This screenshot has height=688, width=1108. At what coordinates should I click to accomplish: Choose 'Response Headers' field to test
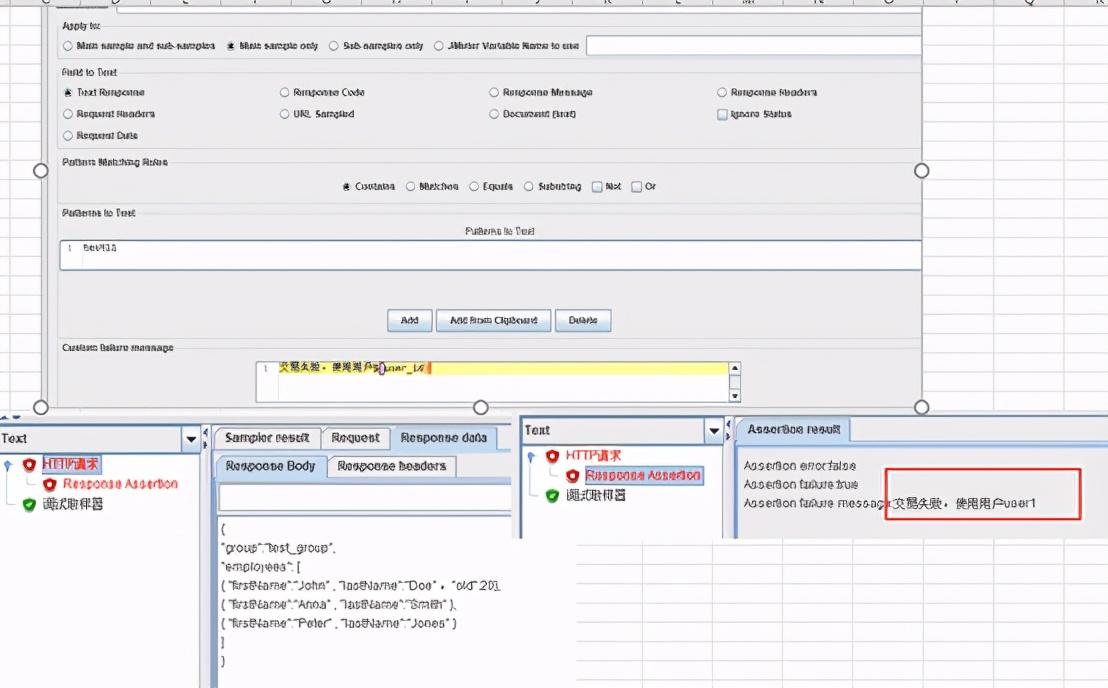pyautogui.click(x=721, y=93)
